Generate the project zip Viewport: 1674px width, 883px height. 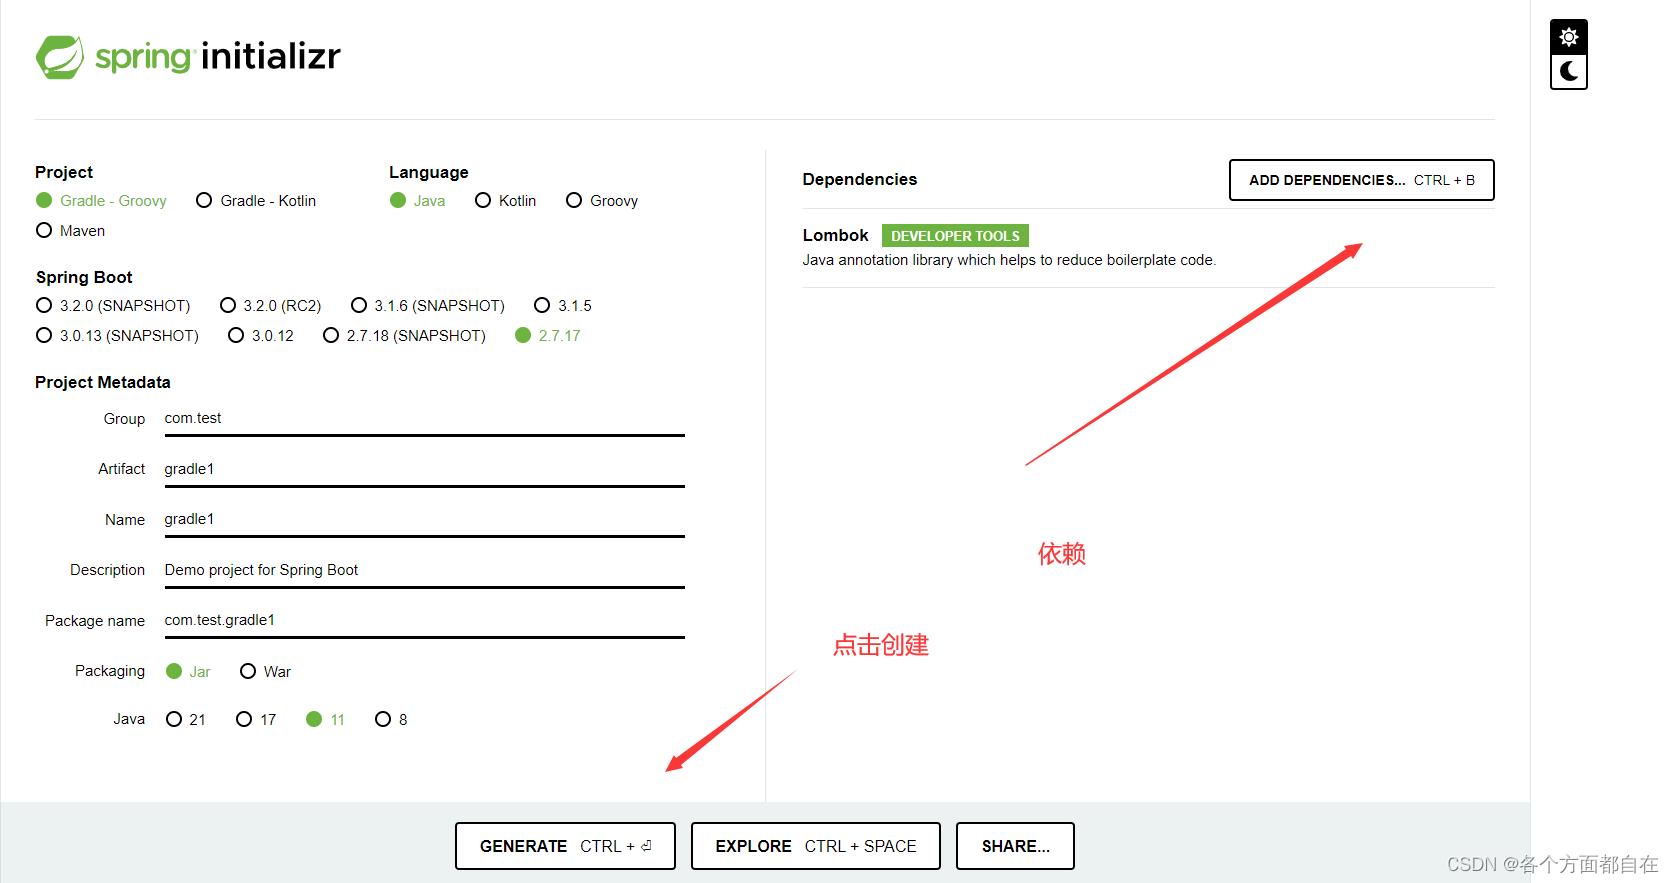(565, 846)
